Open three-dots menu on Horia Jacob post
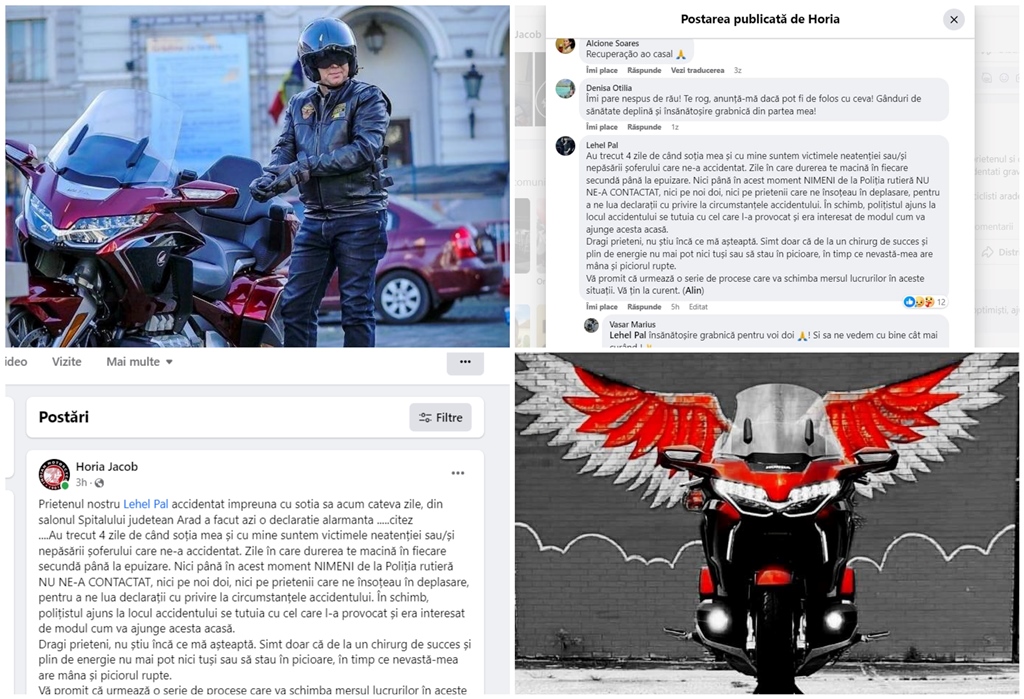This screenshot has width=1024, height=699. [458, 473]
